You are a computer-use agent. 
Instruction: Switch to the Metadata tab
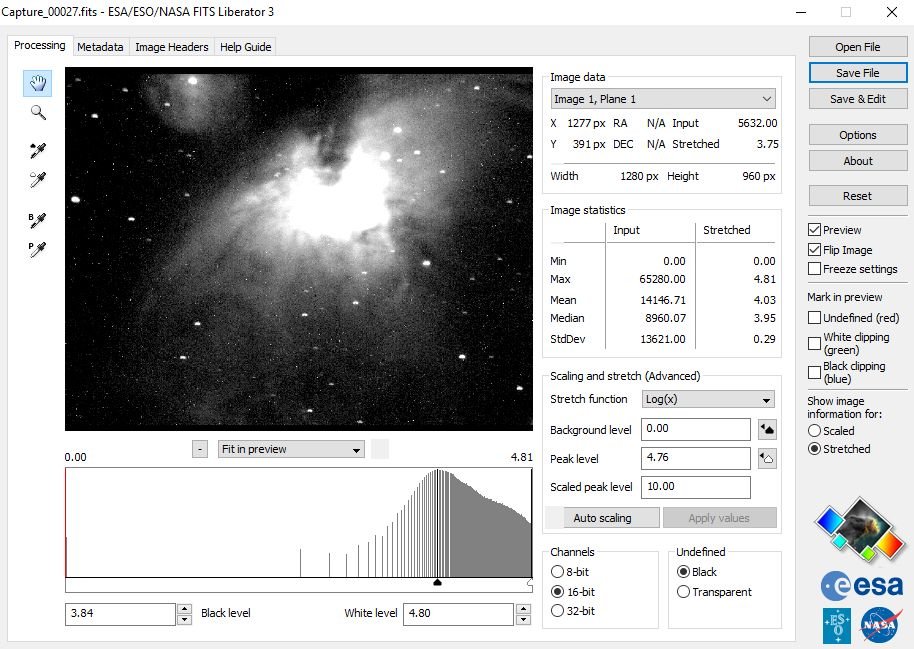coord(100,47)
